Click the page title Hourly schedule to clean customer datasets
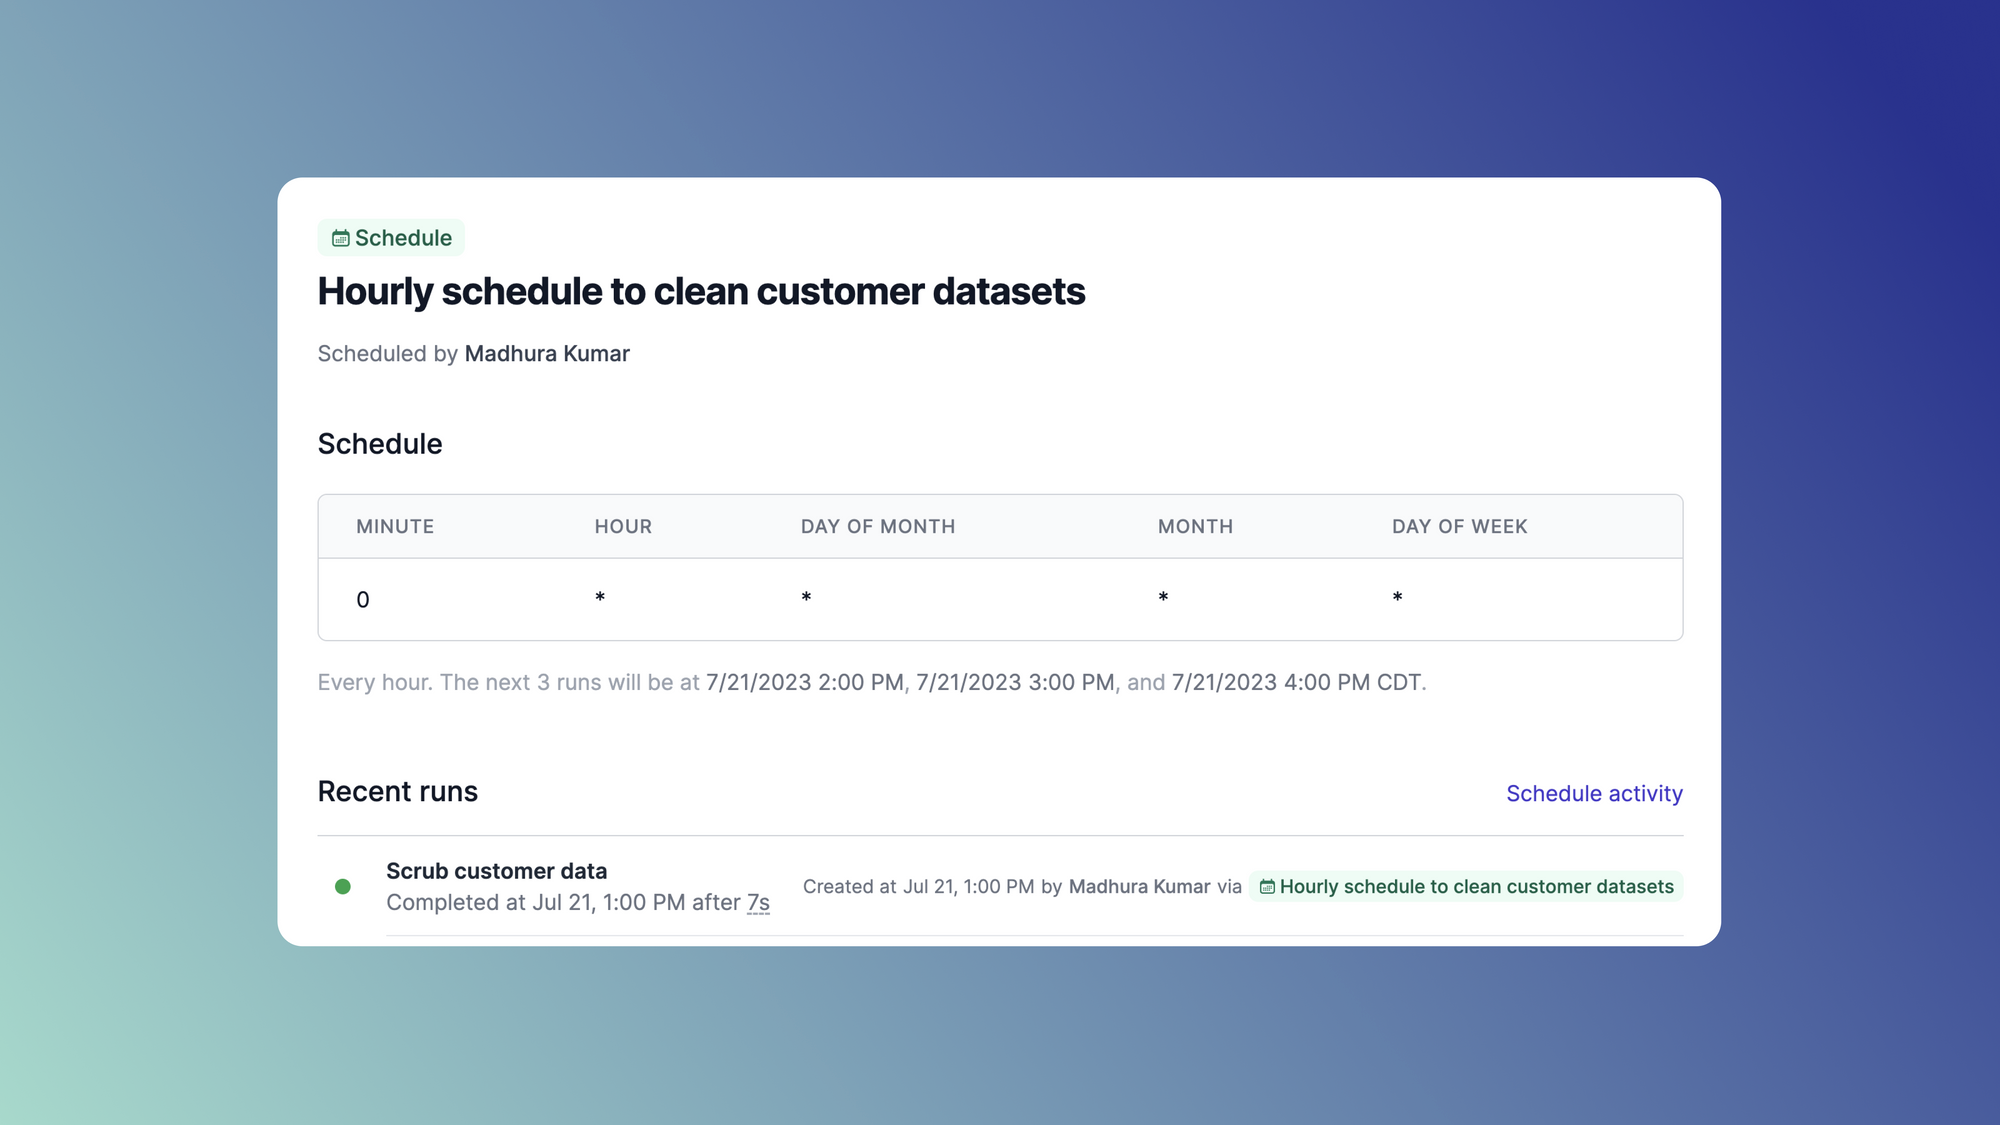 (x=701, y=291)
